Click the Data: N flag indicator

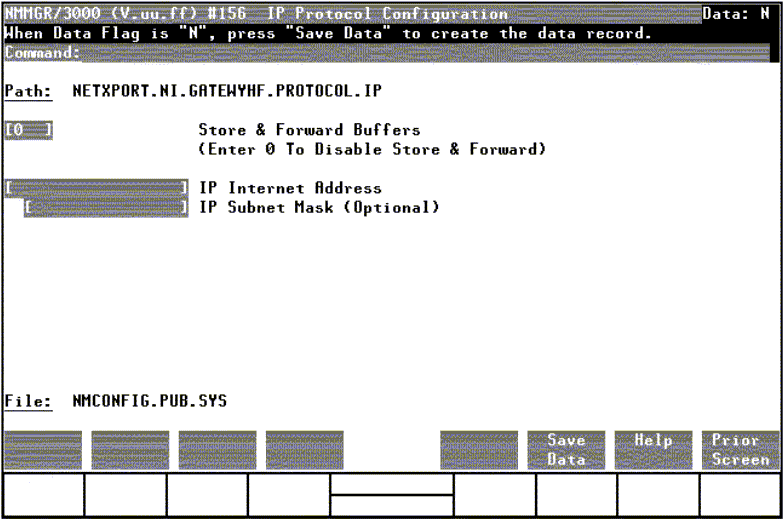click(x=736, y=14)
